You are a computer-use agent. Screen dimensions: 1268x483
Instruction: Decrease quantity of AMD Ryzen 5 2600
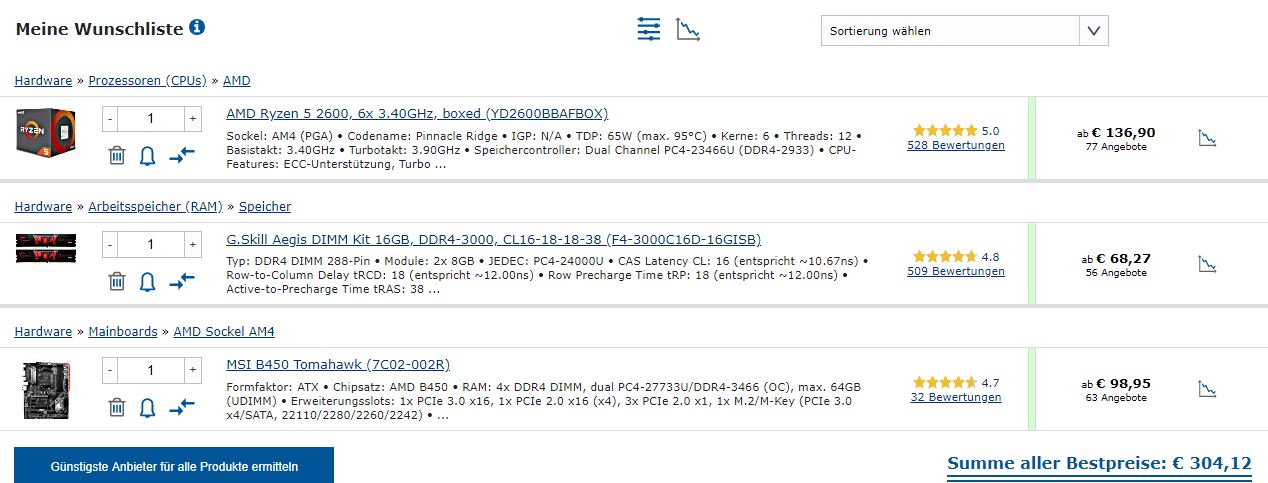point(110,118)
